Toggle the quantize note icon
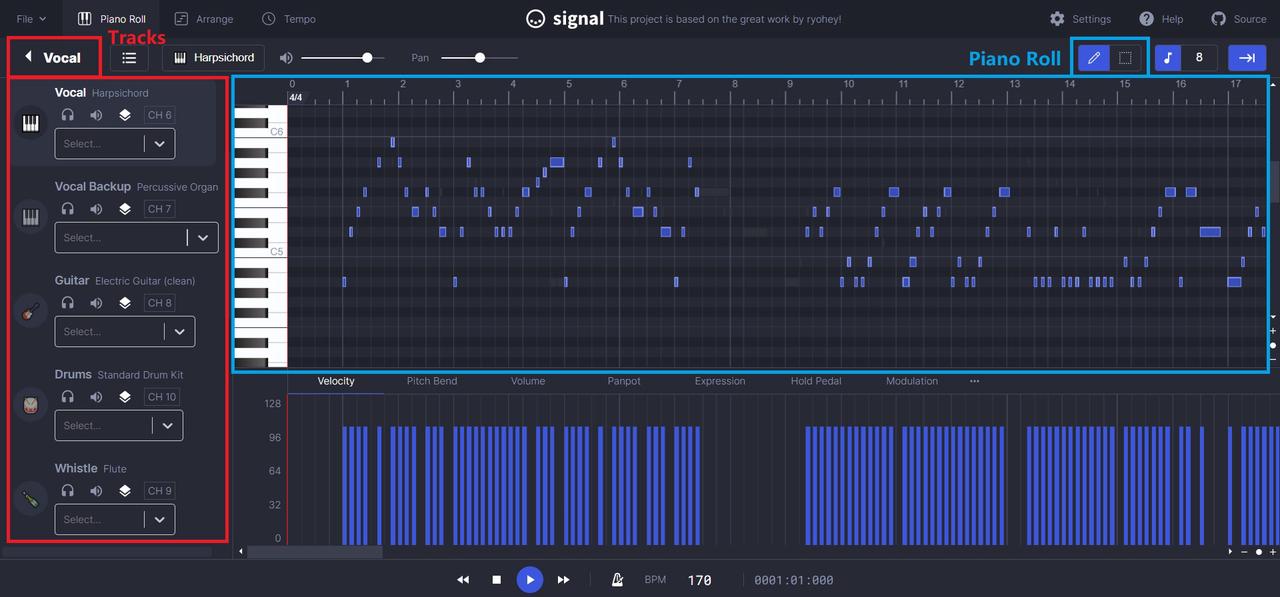This screenshot has height=597, width=1280. point(1168,58)
